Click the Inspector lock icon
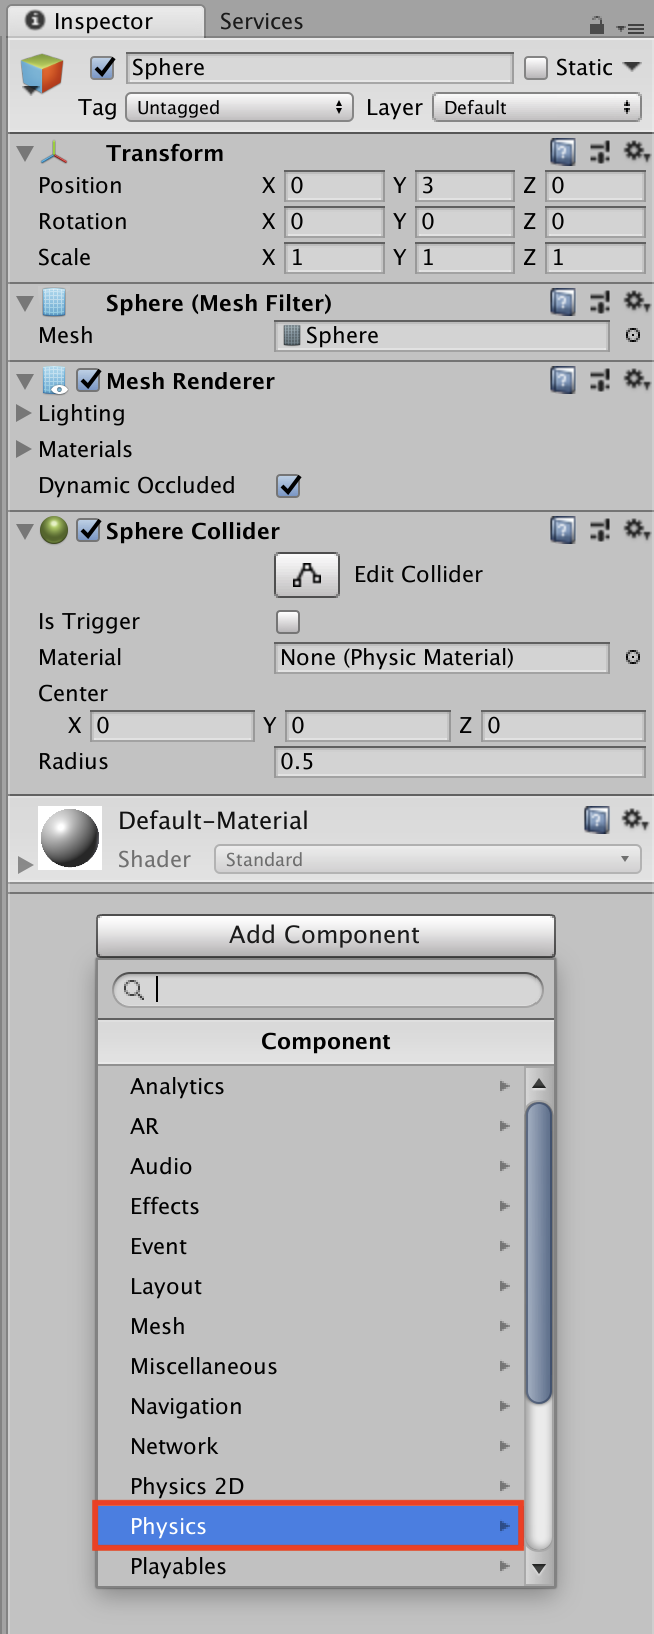This screenshot has width=654, height=1634. click(x=597, y=25)
